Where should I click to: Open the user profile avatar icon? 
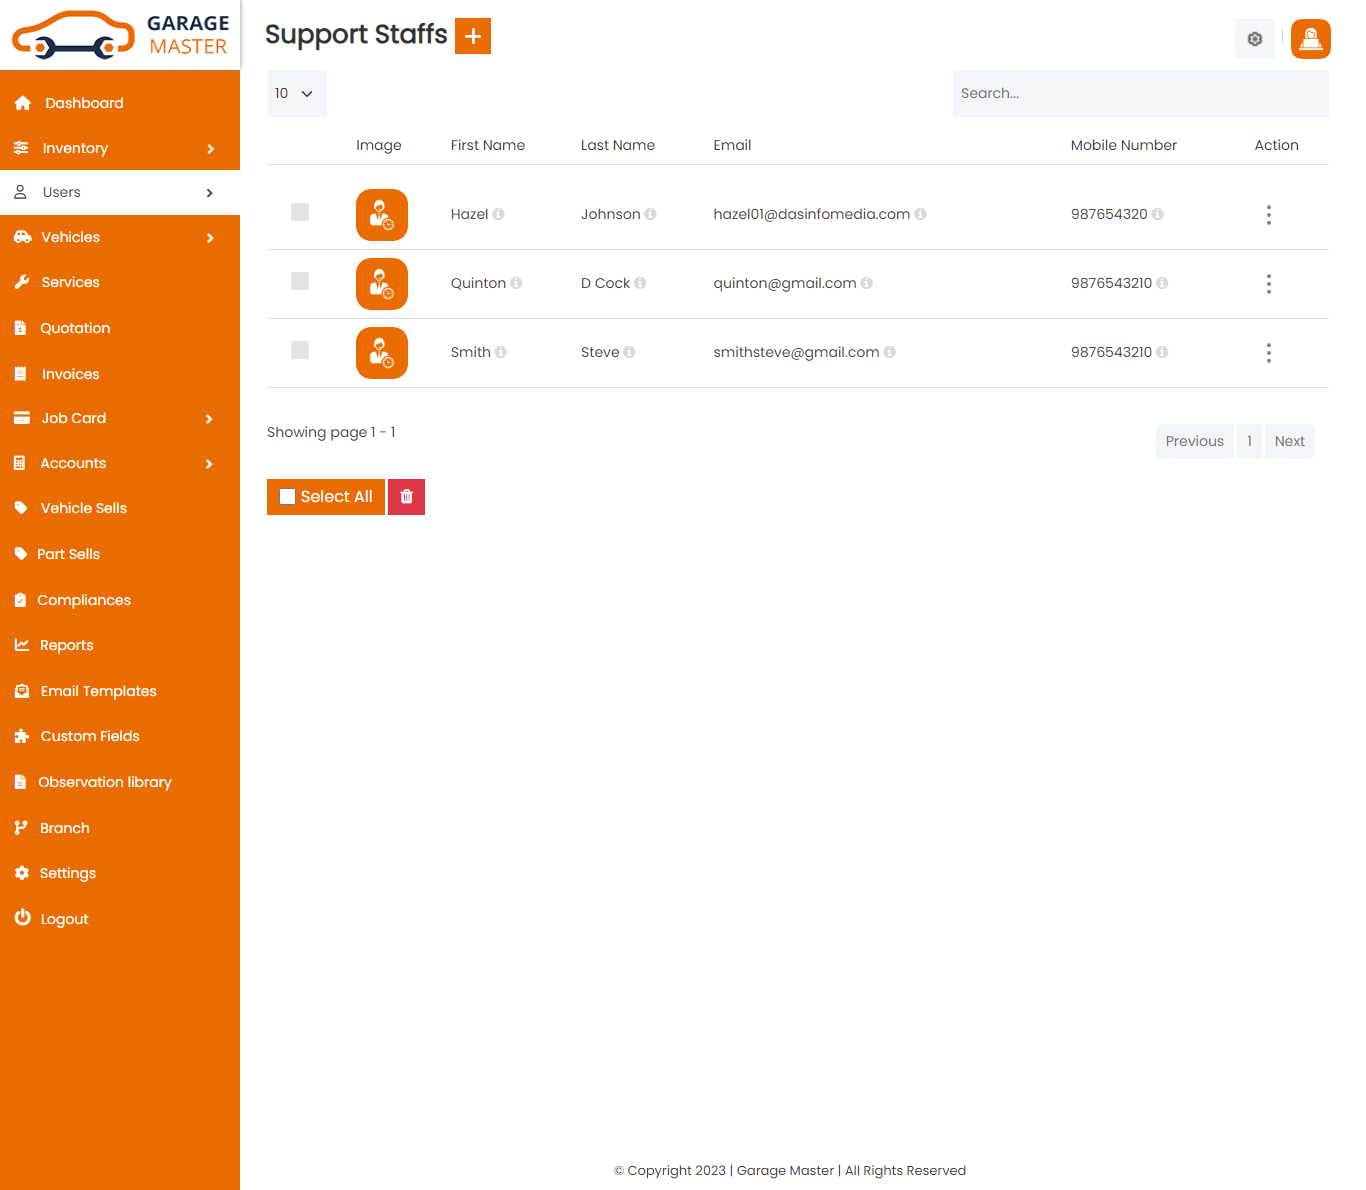point(1310,39)
